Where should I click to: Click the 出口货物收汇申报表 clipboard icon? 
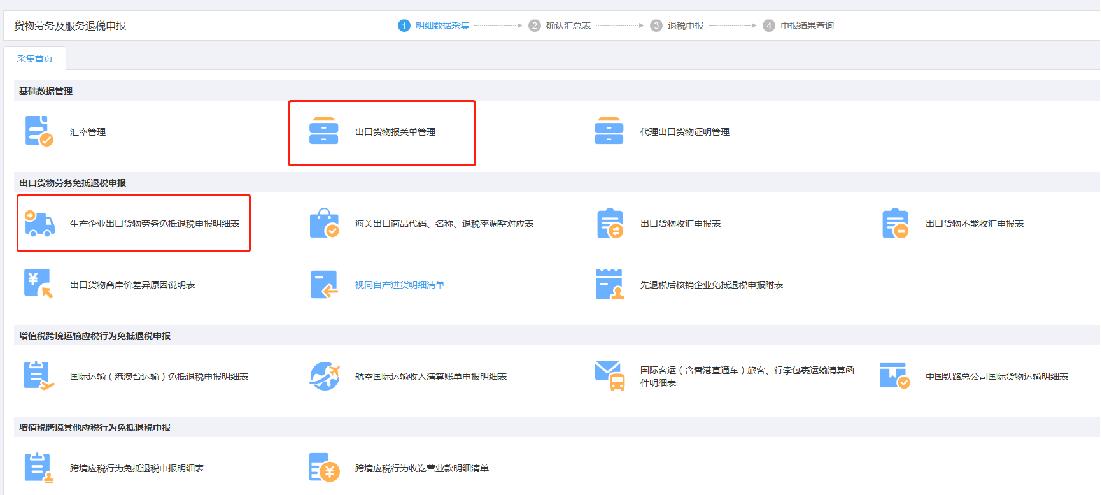click(609, 223)
